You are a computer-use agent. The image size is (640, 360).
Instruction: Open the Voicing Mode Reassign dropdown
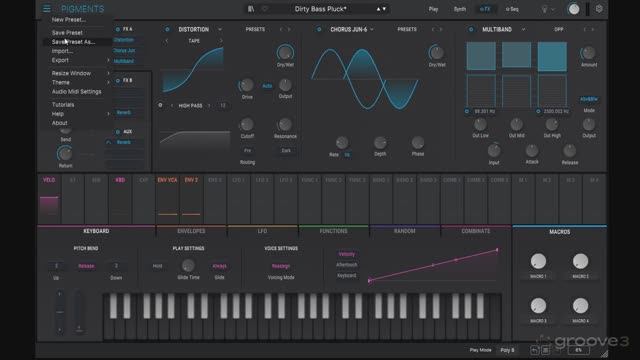click(x=281, y=266)
